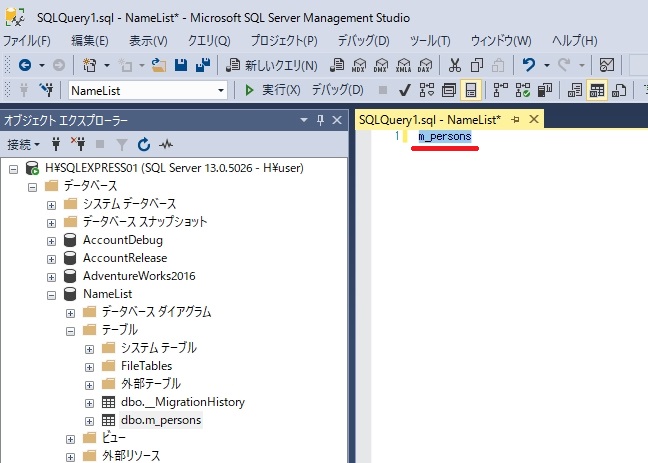Open the 接続 connect dropdown
This screenshot has width=648, height=463.
[x=24, y=145]
